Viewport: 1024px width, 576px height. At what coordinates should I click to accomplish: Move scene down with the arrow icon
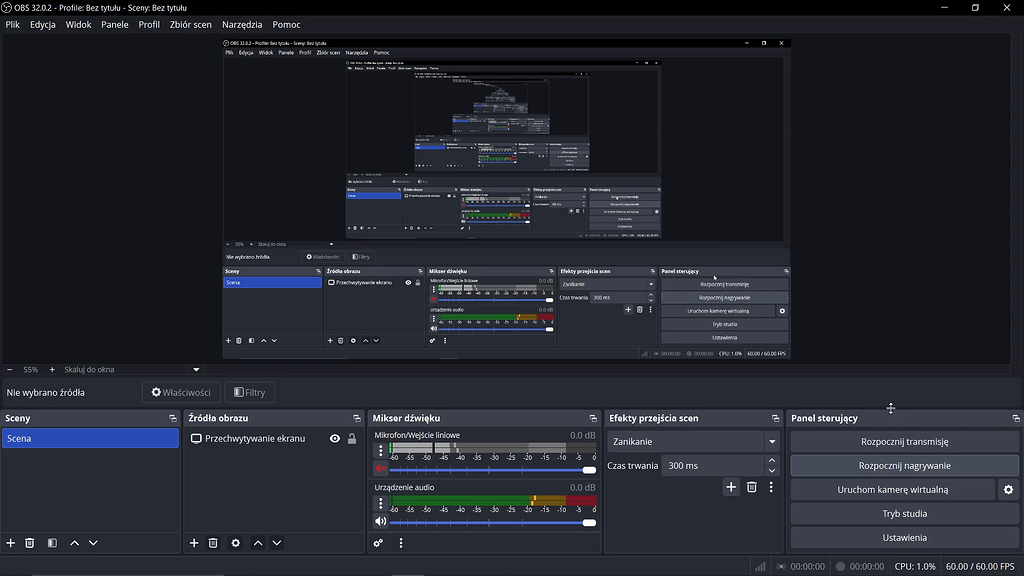93,543
